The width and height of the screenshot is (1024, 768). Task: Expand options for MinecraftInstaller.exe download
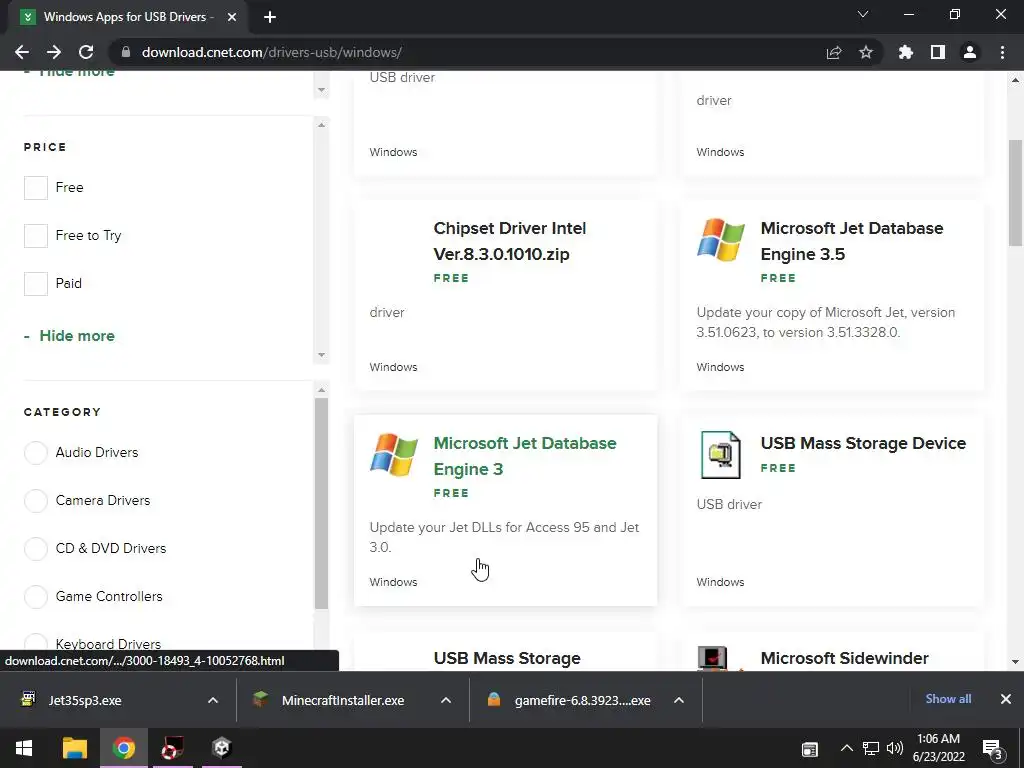click(x=446, y=700)
